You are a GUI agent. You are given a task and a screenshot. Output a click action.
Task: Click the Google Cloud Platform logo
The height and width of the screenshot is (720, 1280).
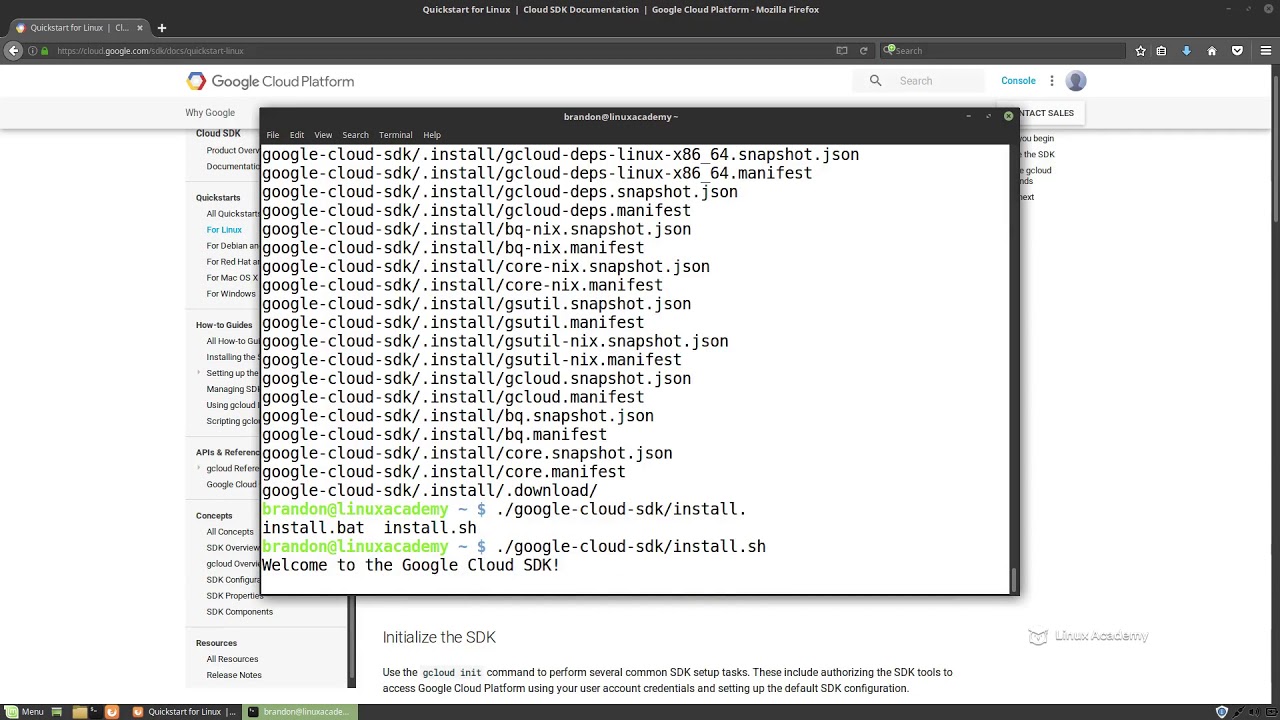[x=270, y=81]
